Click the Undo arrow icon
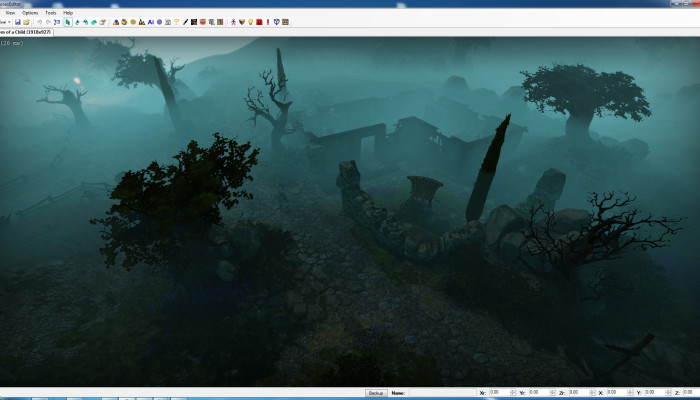The image size is (700, 400). 39,22
